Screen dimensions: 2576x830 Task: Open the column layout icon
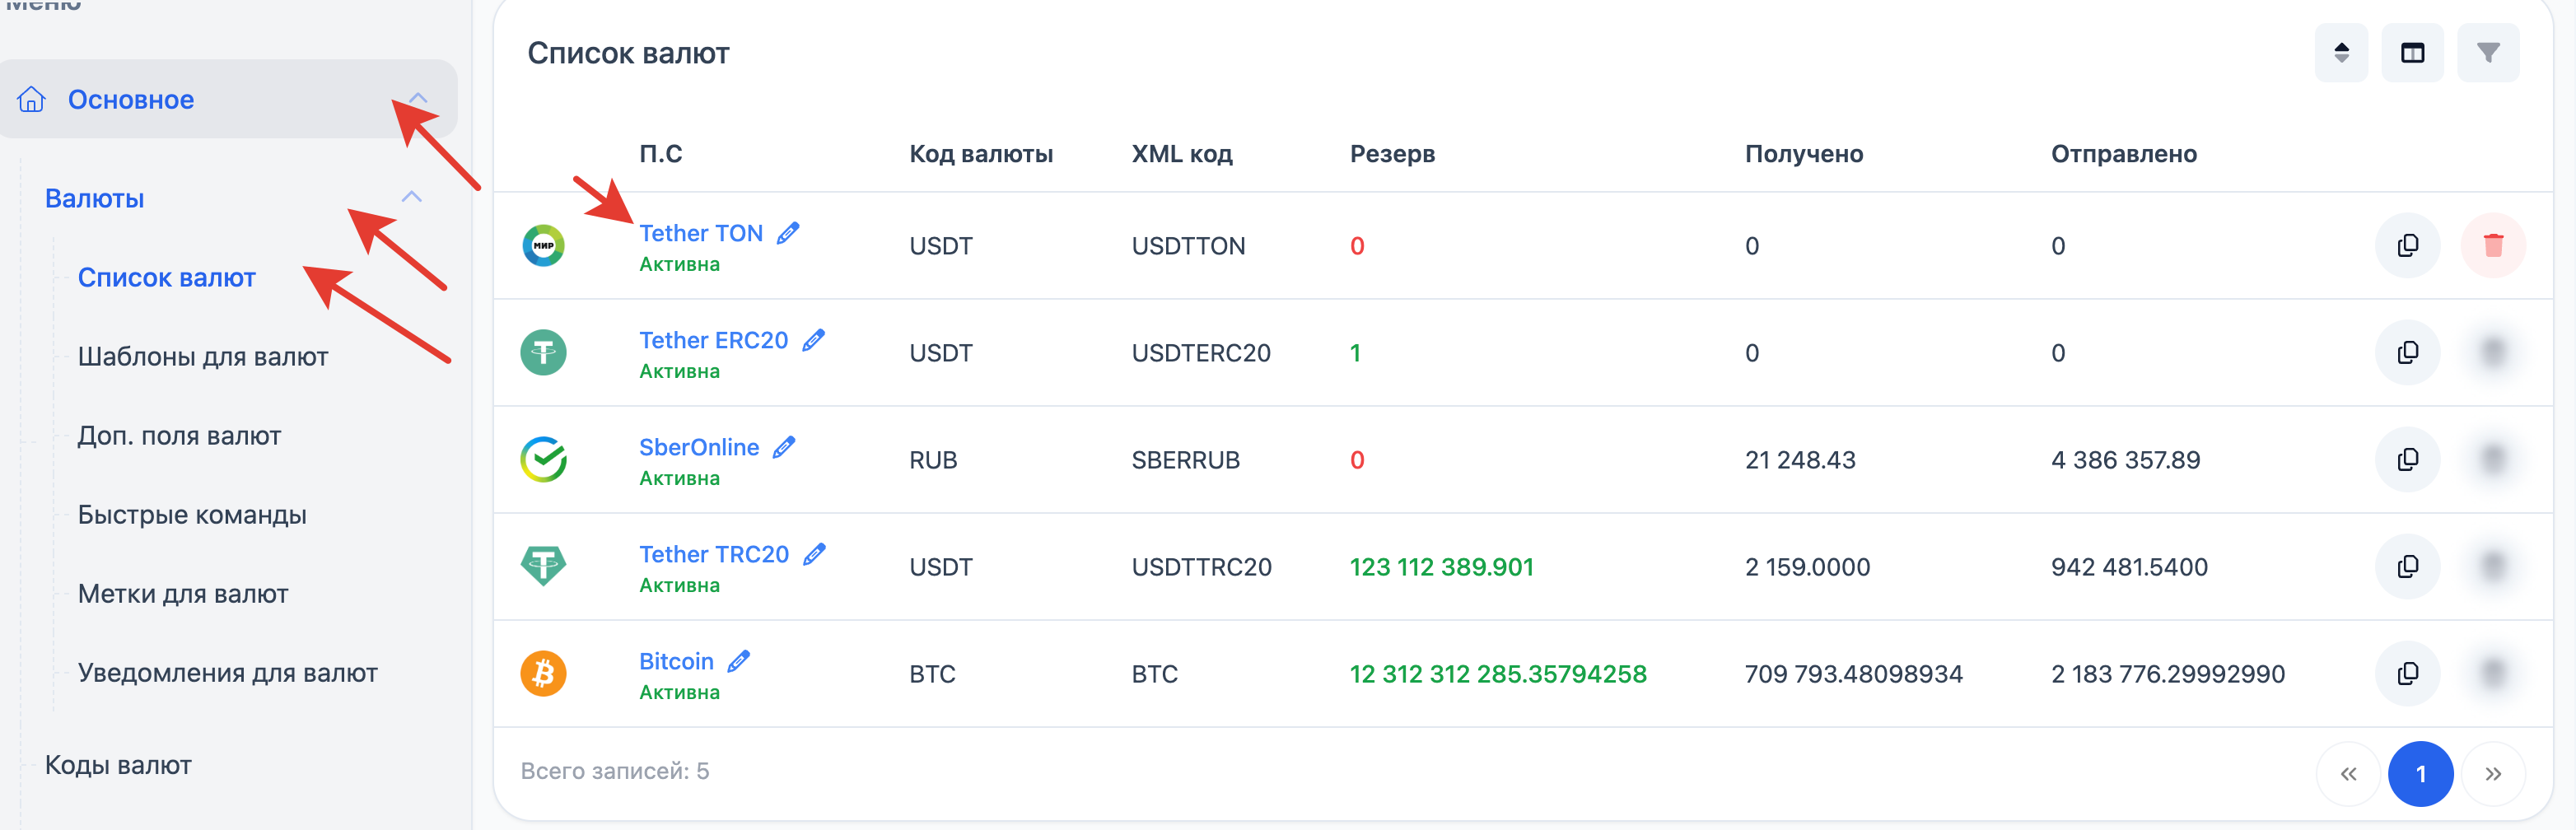point(2412,53)
